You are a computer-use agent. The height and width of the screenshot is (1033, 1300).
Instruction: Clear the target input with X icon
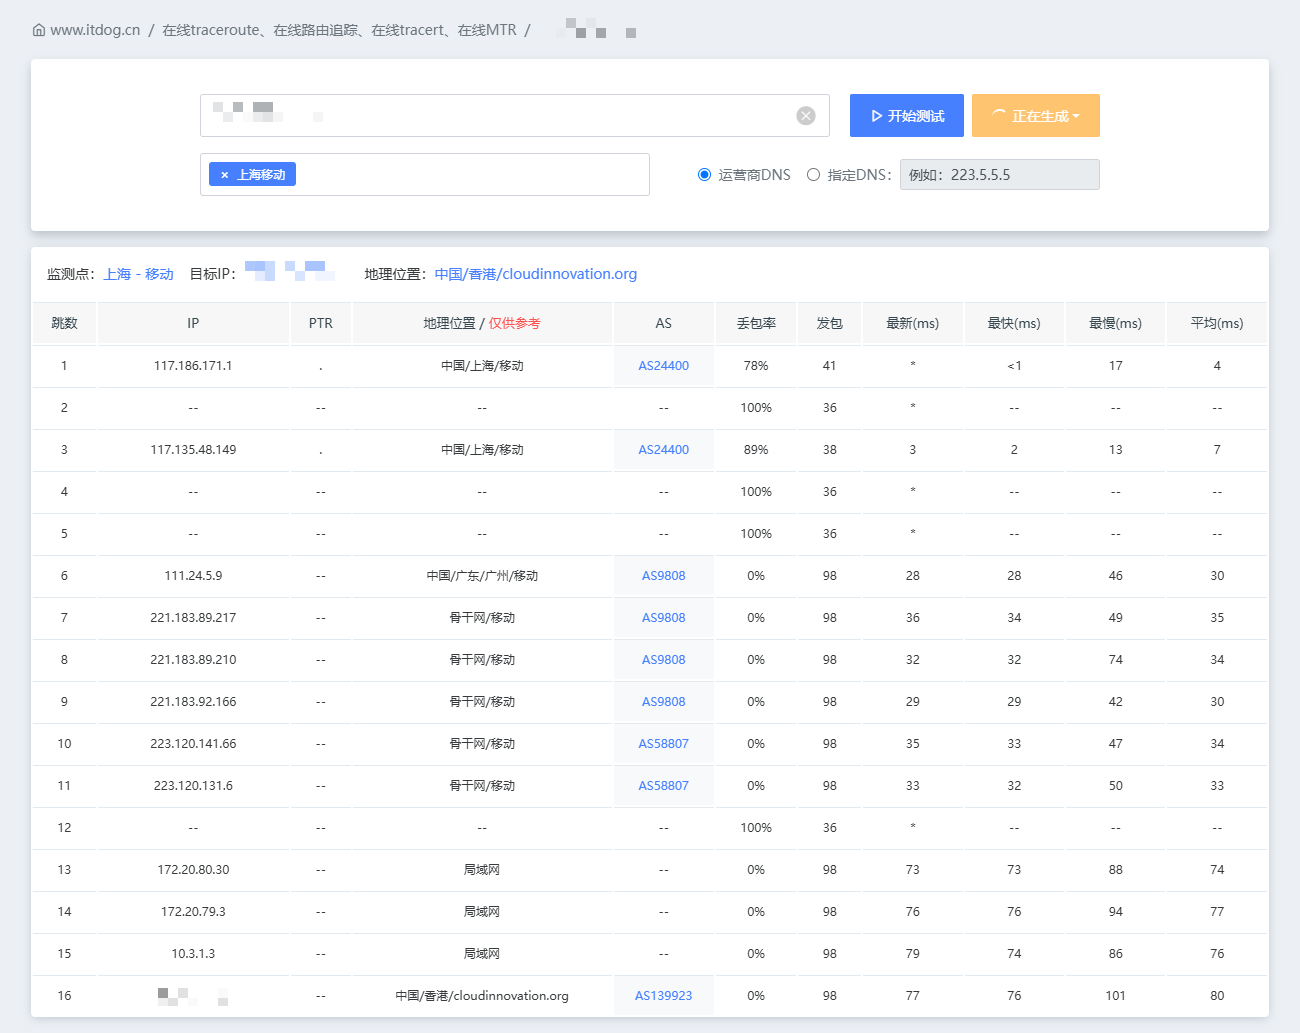coord(806,116)
